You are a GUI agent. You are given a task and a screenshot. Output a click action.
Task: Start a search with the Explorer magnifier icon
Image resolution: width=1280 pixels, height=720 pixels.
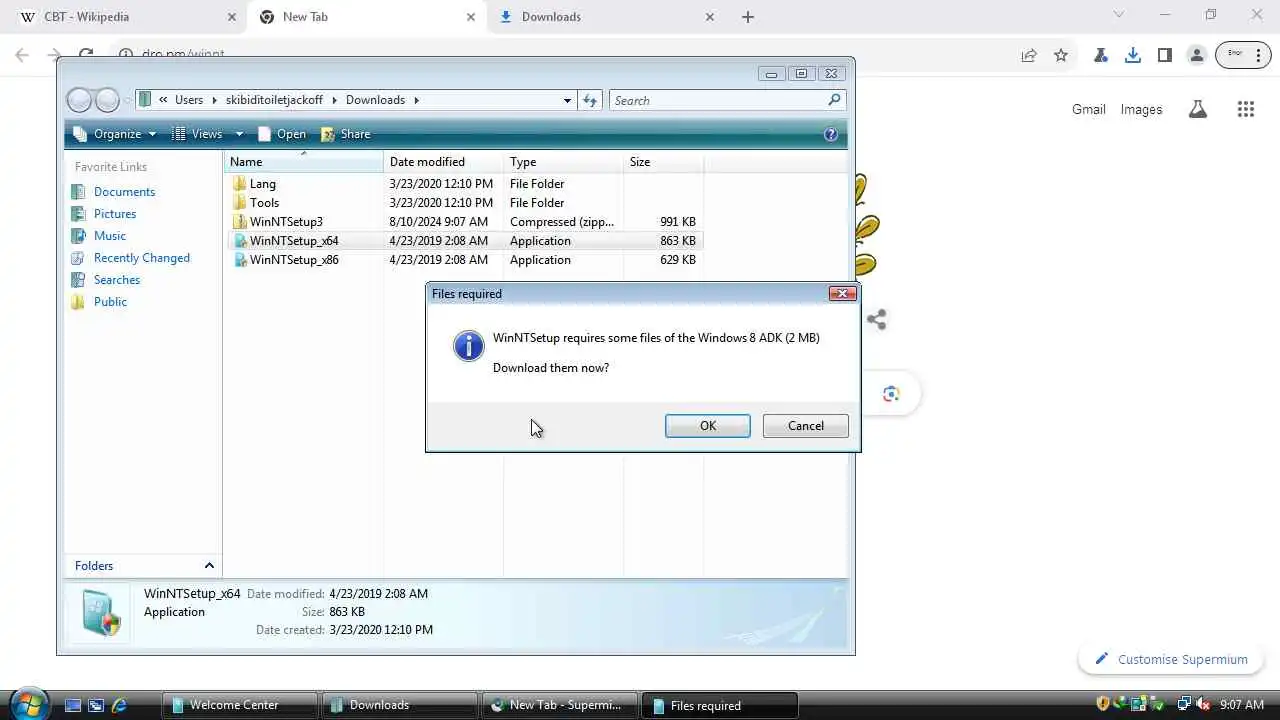(x=834, y=100)
